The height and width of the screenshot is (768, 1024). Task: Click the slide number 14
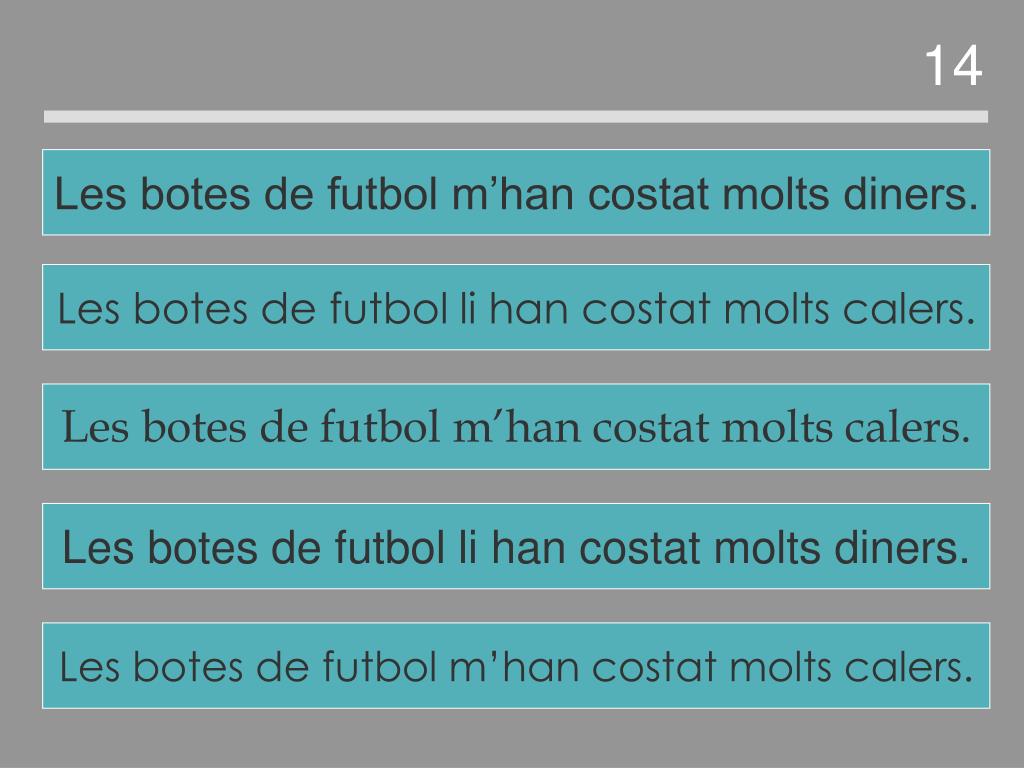(953, 67)
